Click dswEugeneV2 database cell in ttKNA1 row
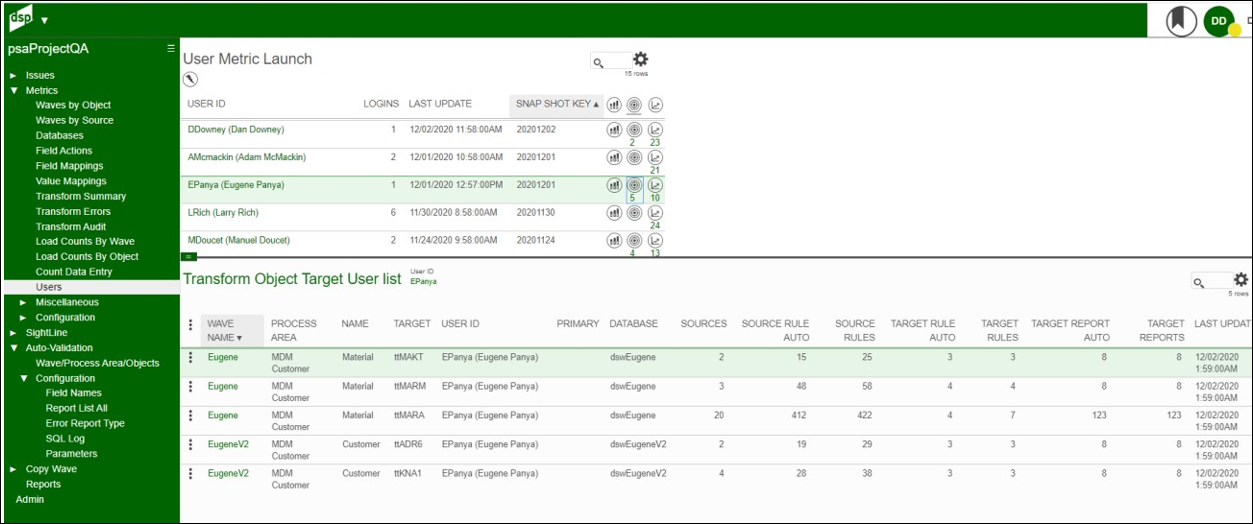1253x524 pixels. click(638, 474)
